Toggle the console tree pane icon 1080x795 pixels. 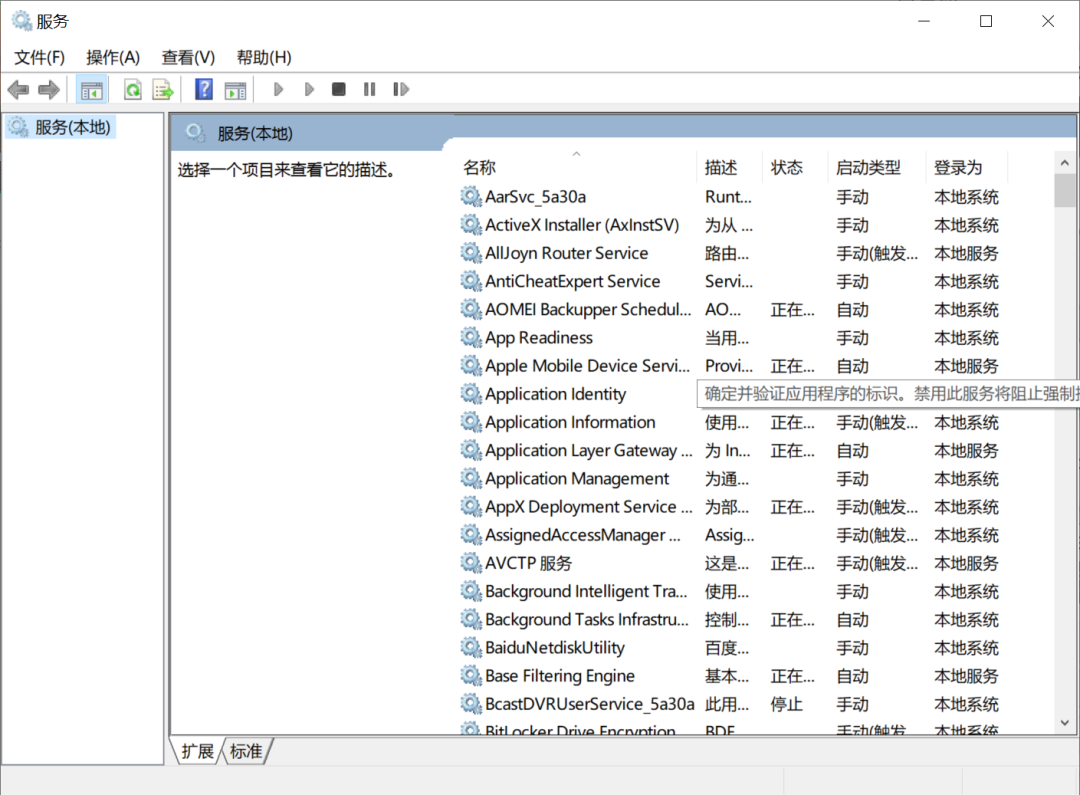pos(92,90)
